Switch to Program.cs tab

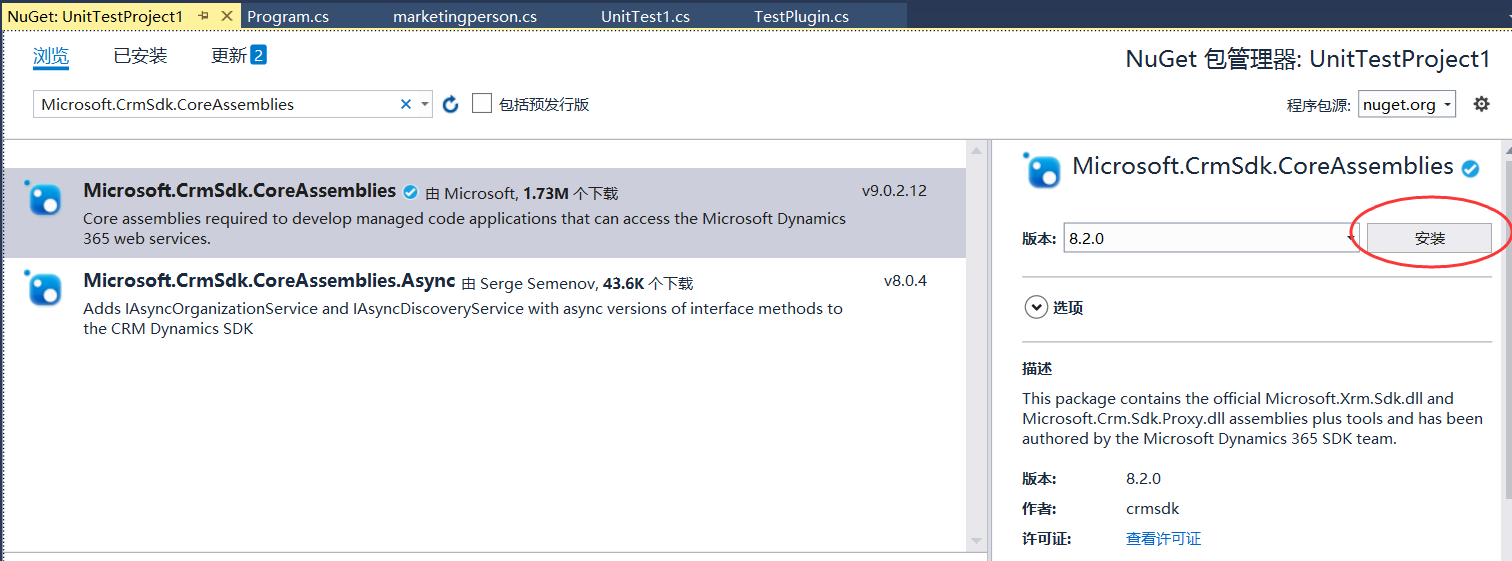tap(288, 17)
